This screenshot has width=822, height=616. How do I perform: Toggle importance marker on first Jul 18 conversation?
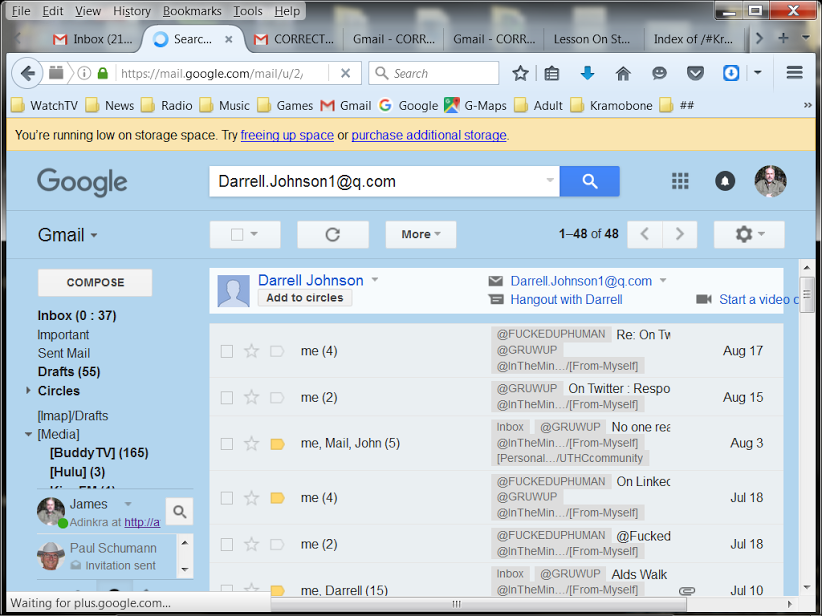(277, 498)
